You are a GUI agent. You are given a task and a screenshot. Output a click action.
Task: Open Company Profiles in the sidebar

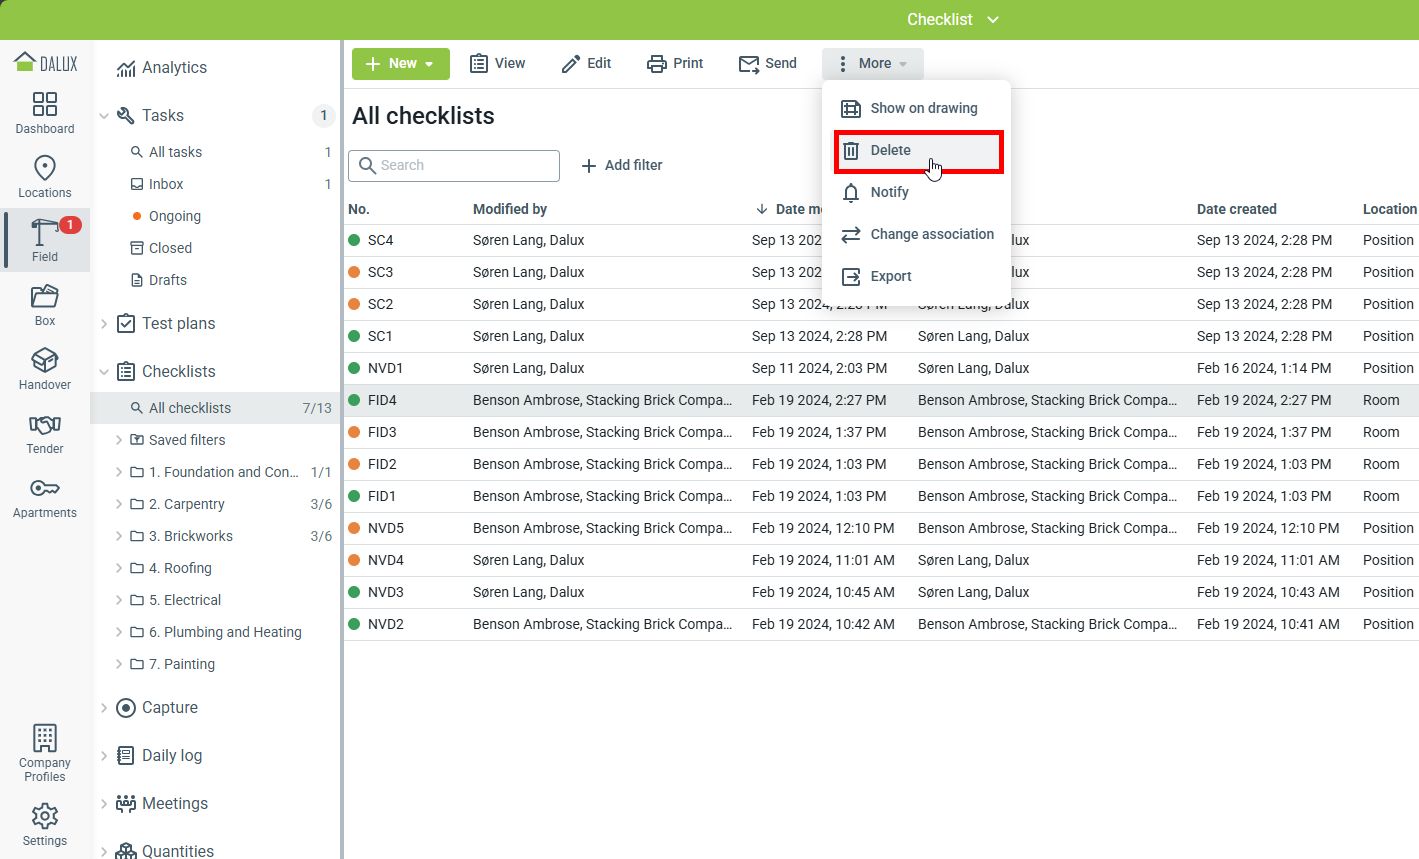[45, 753]
